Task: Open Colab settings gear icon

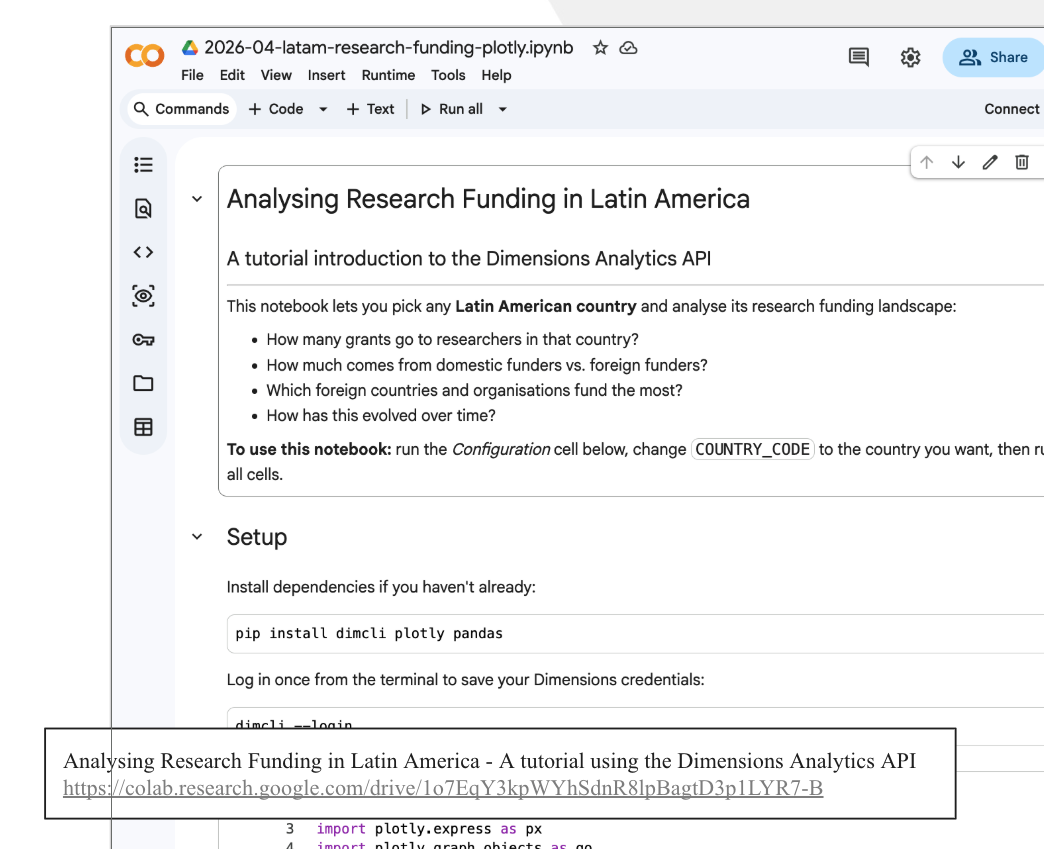Action: [x=910, y=58]
